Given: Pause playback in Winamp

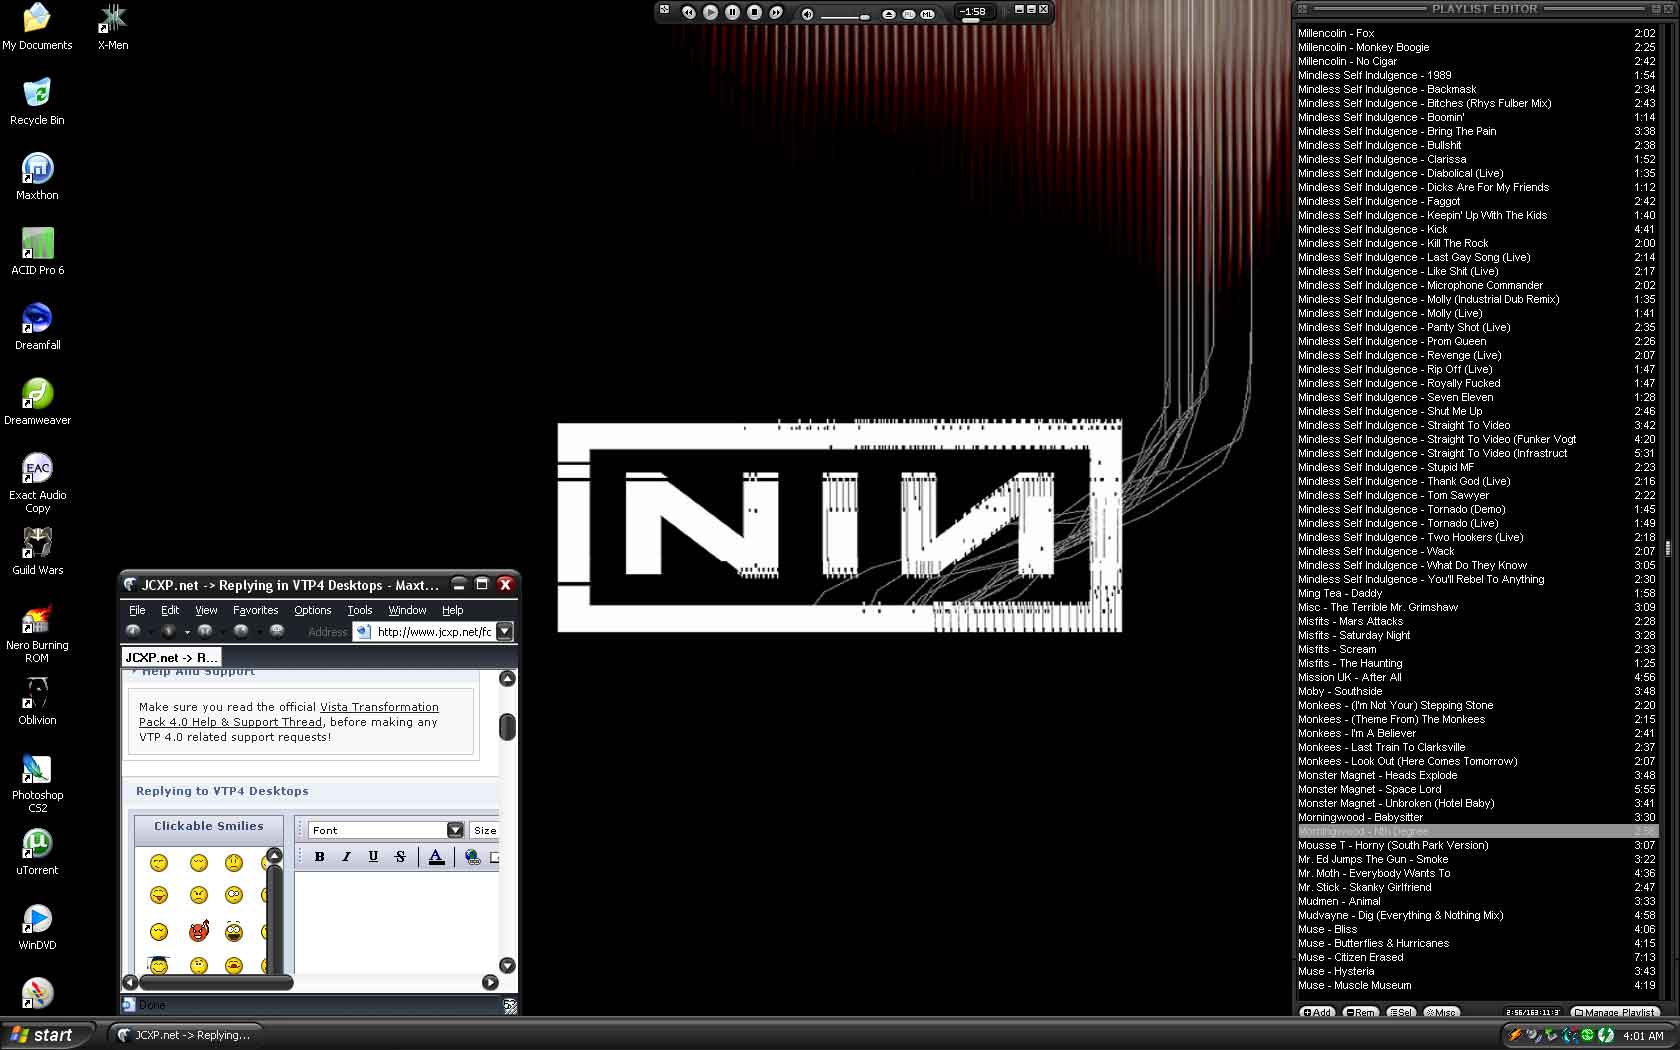Looking at the screenshot, I should [732, 12].
